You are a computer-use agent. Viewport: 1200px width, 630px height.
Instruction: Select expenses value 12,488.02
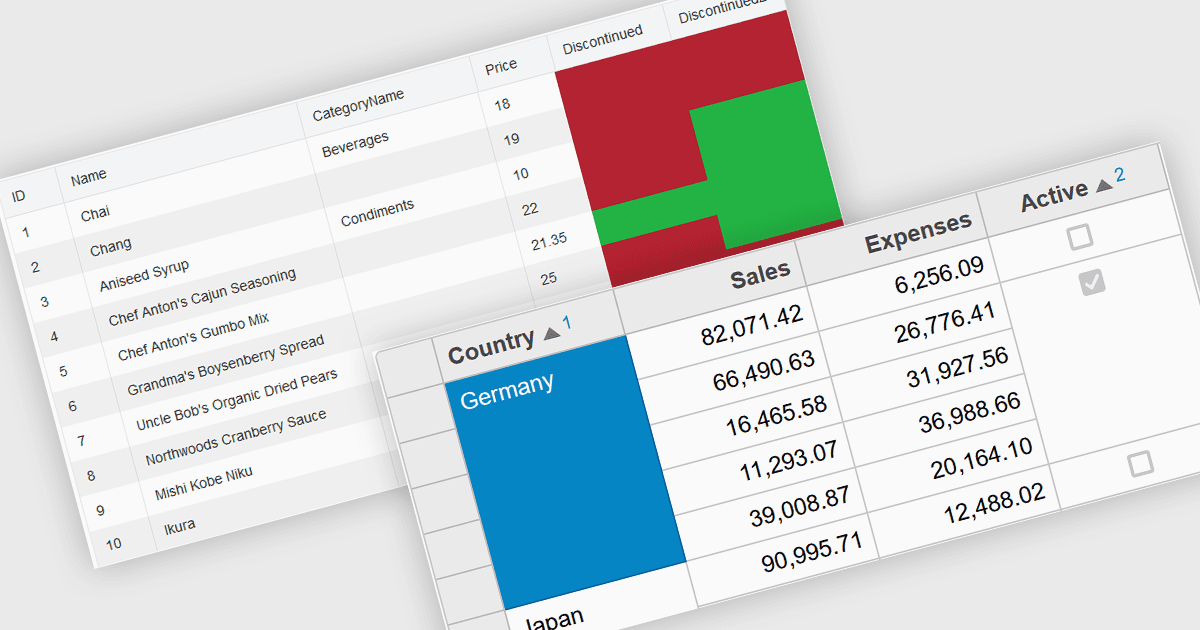[x=992, y=505]
